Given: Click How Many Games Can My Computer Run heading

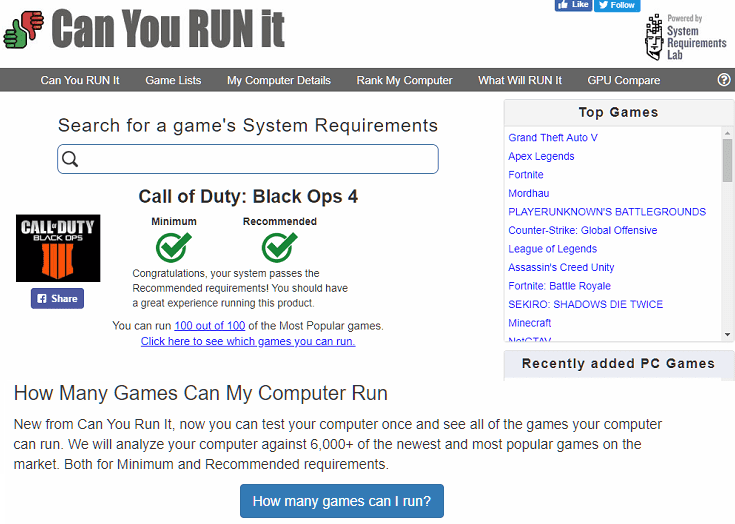Looking at the screenshot, I should click(x=201, y=393).
